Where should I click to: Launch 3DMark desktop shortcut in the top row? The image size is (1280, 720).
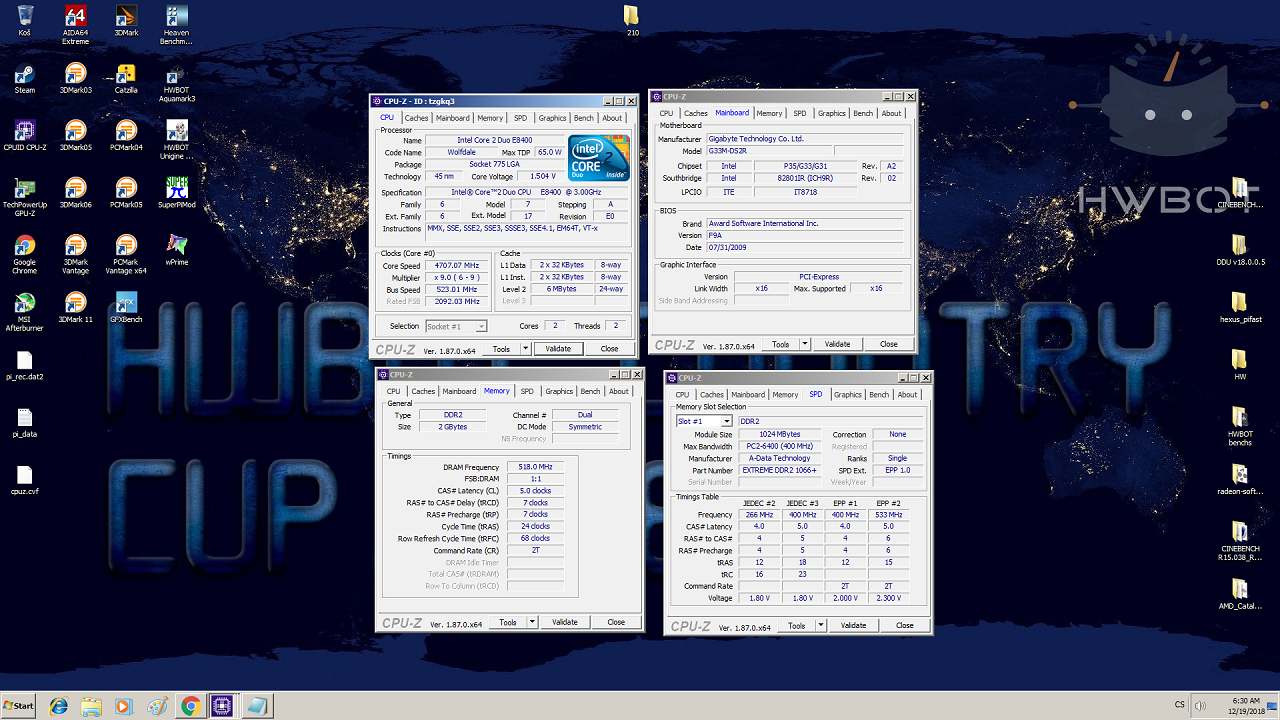pos(126,22)
